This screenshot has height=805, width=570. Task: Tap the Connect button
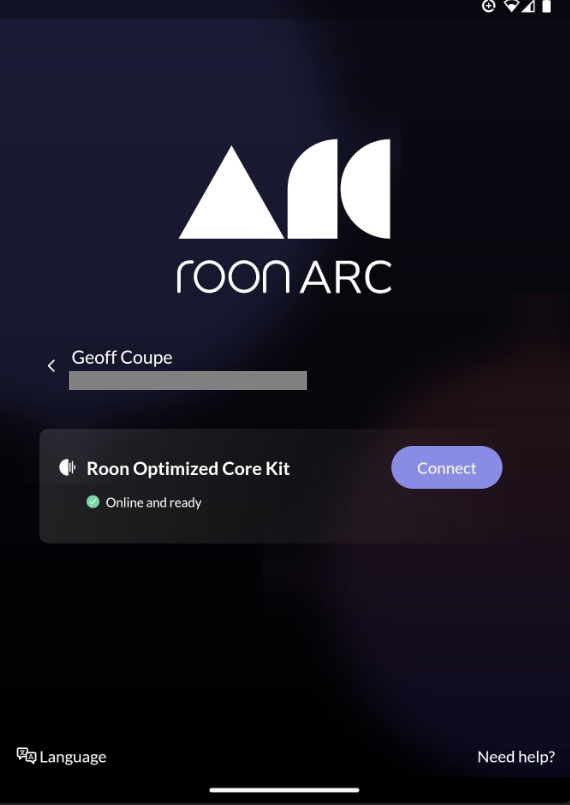446,467
